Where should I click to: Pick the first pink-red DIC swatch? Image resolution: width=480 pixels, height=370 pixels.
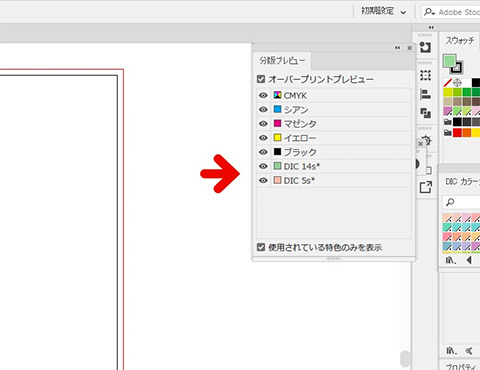click(448, 237)
